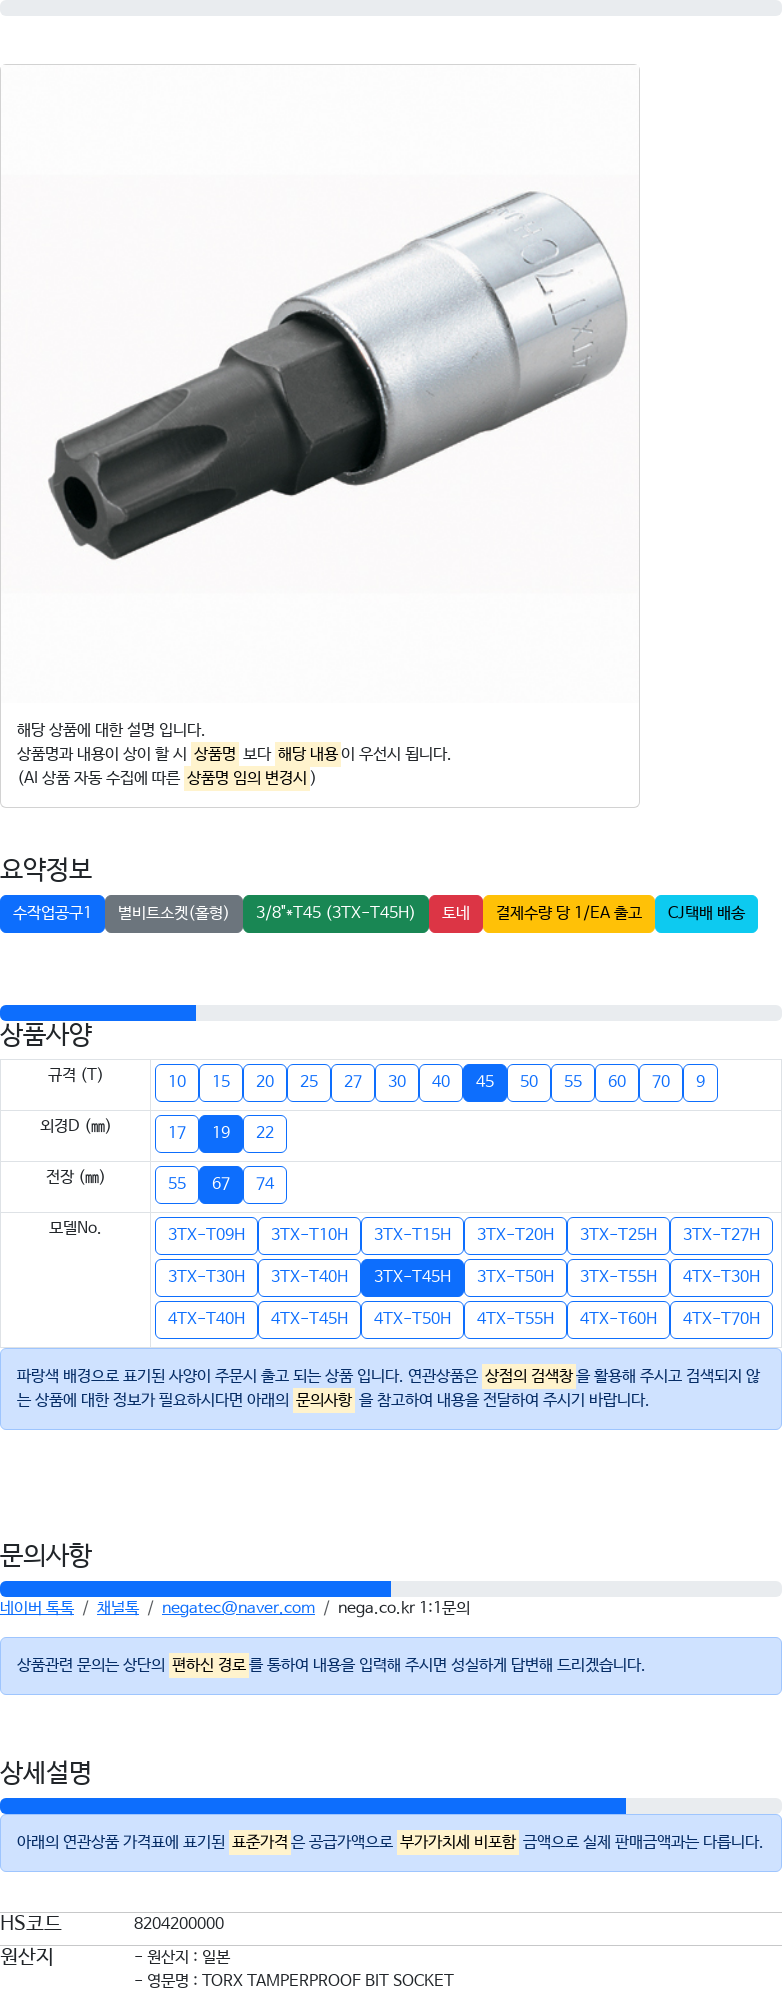Select outer diameter 22 option
The height and width of the screenshot is (1994, 782).
click(265, 1133)
